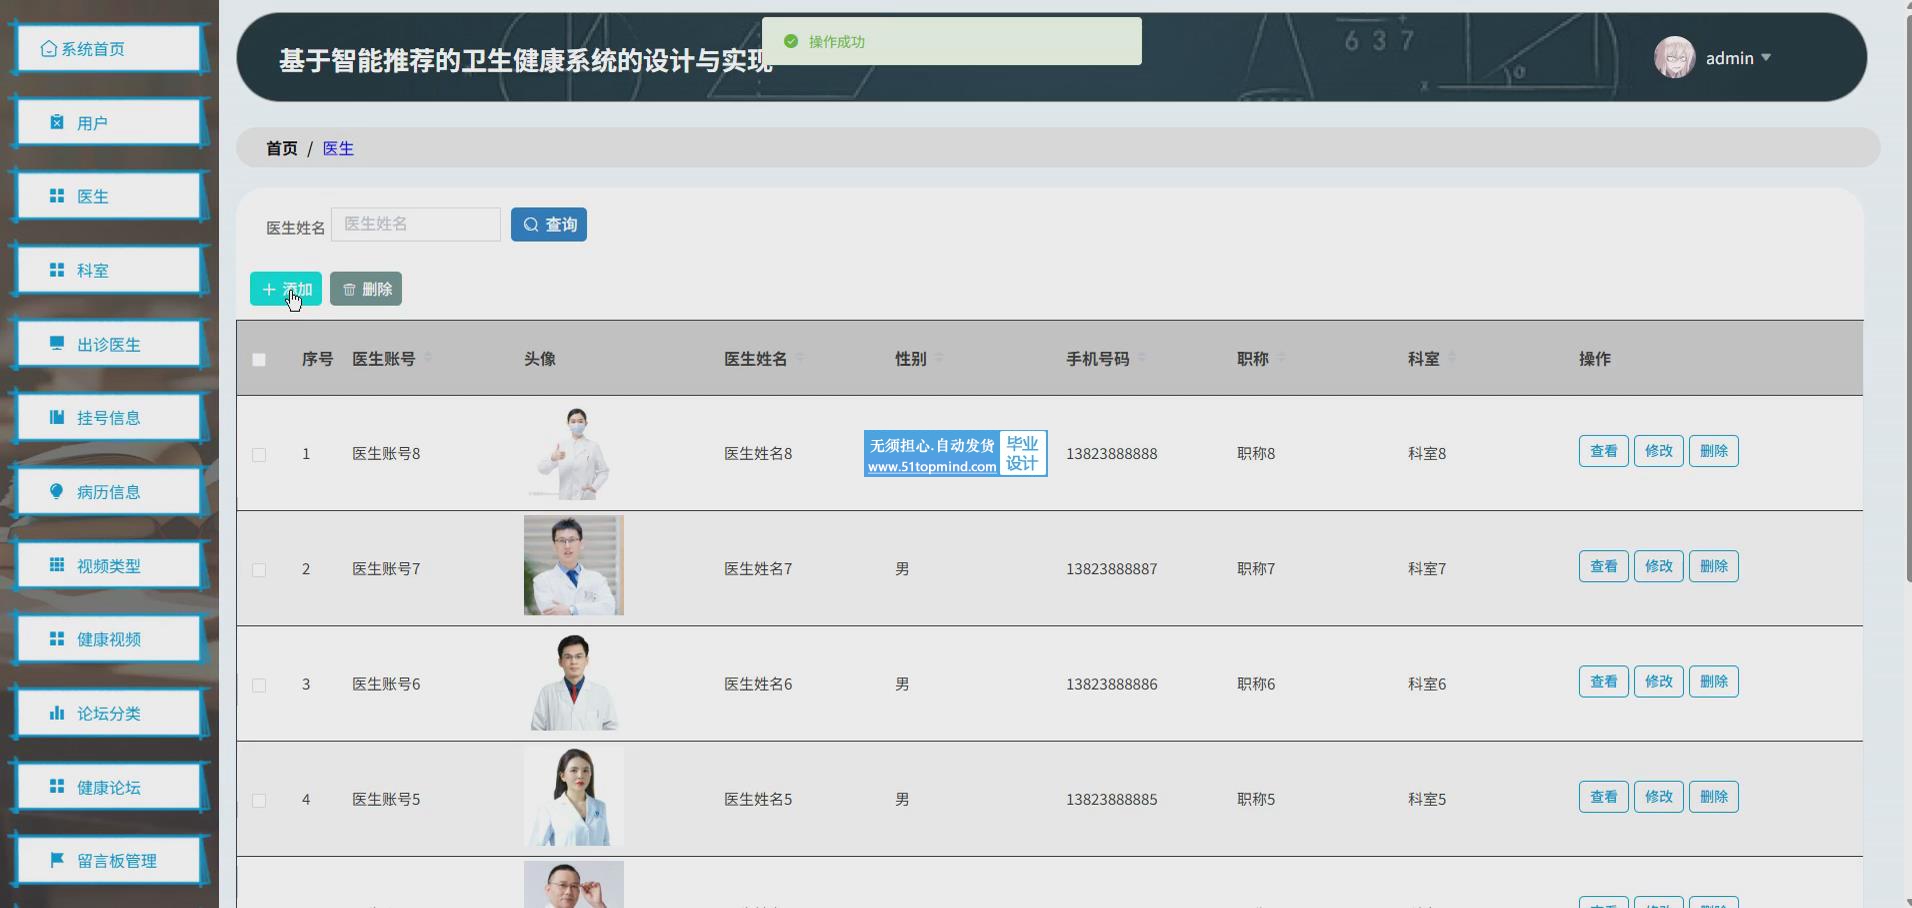This screenshot has height=908, width=1912.
Task: Click the 添加 button
Action: (x=286, y=289)
